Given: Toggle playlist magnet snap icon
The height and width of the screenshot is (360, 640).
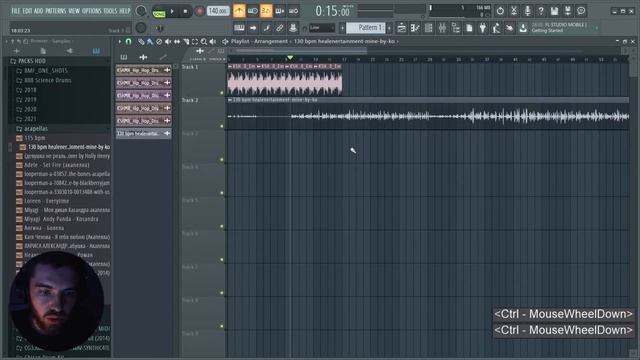Looking at the screenshot, I should [x=129, y=41].
